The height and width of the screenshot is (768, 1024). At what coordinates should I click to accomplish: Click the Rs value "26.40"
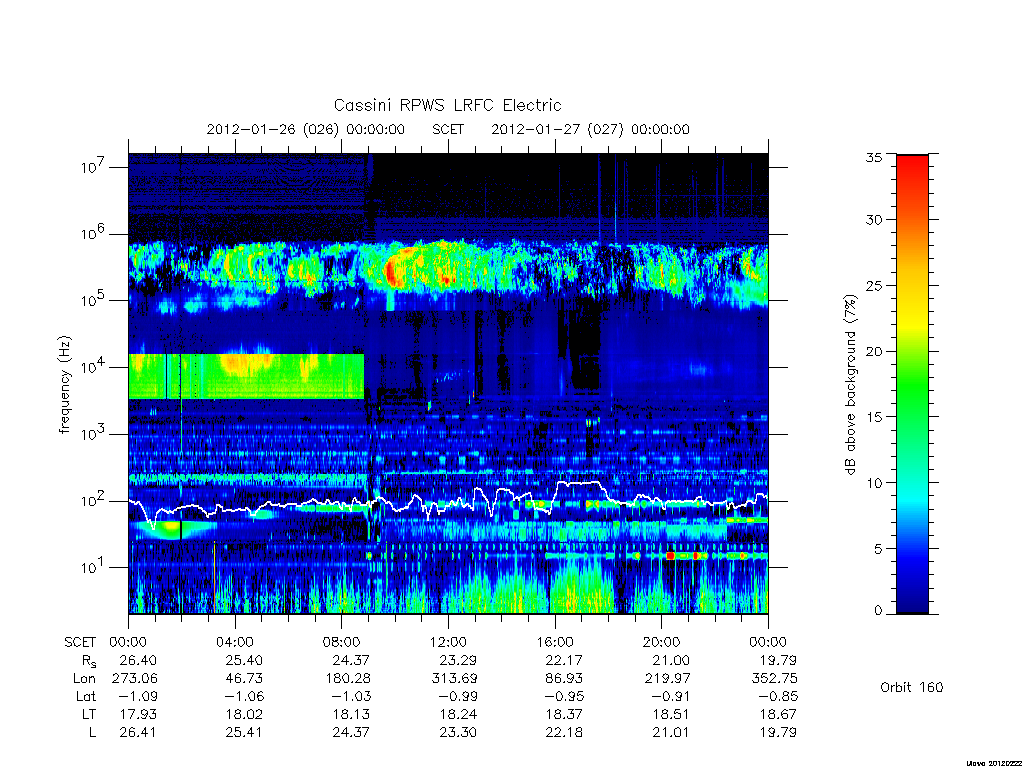[x=138, y=660]
